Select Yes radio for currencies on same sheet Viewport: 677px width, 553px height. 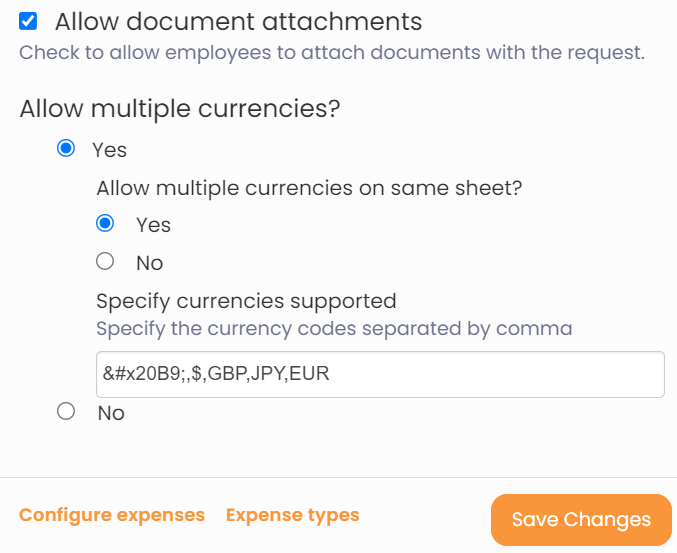(x=105, y=224)
